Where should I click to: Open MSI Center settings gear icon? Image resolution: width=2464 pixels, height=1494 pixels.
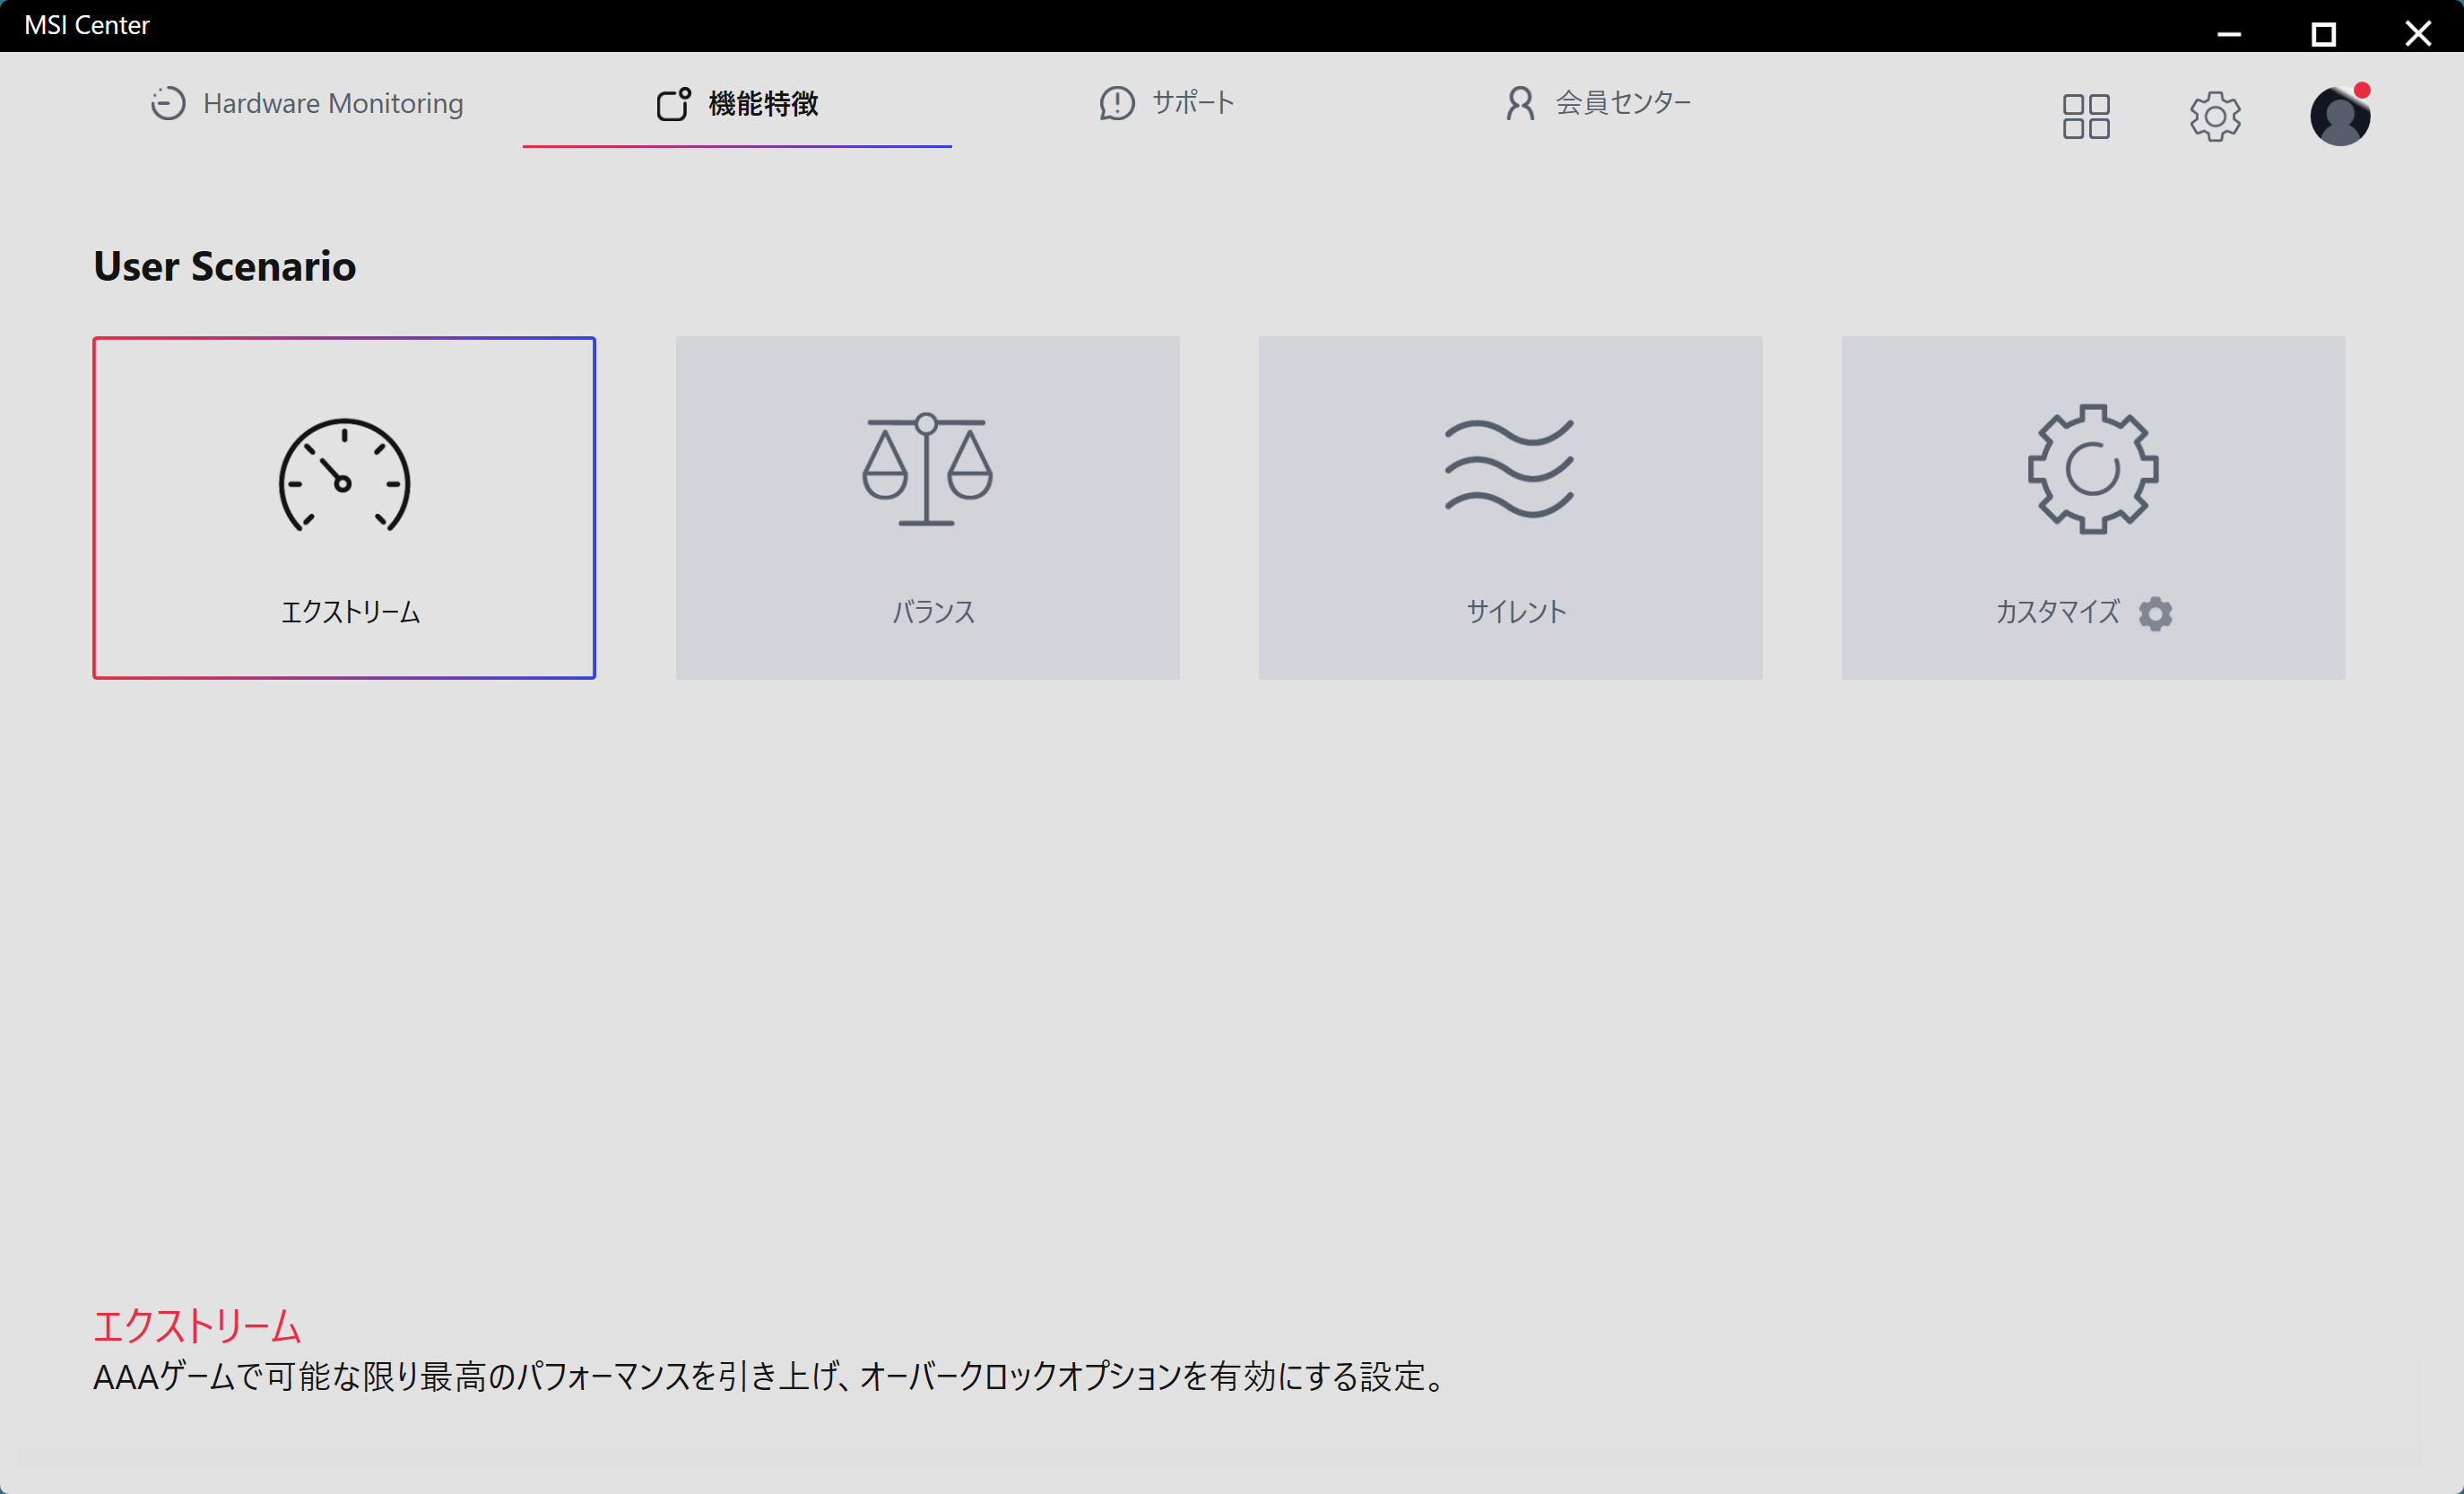click(x=2216, y=116)
